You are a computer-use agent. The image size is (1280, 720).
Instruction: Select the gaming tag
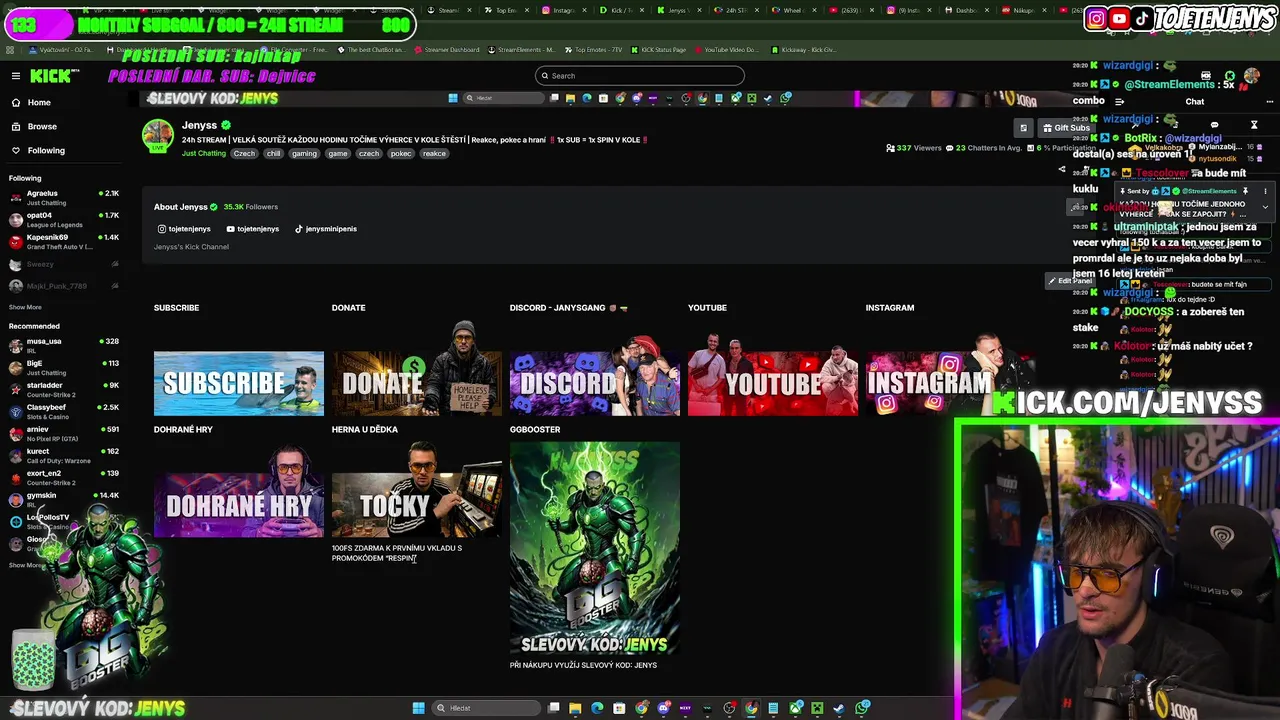pos(304,153)
